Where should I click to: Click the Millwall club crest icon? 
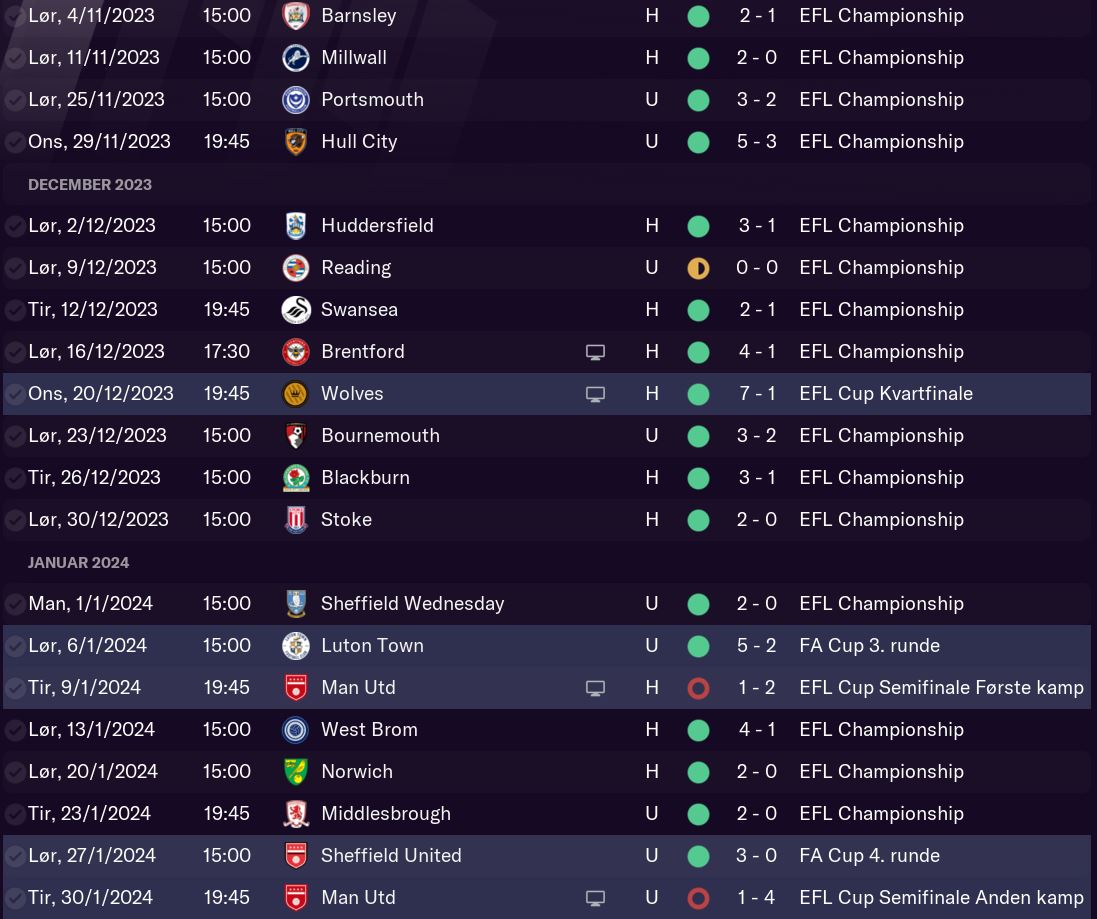point(295,58)
